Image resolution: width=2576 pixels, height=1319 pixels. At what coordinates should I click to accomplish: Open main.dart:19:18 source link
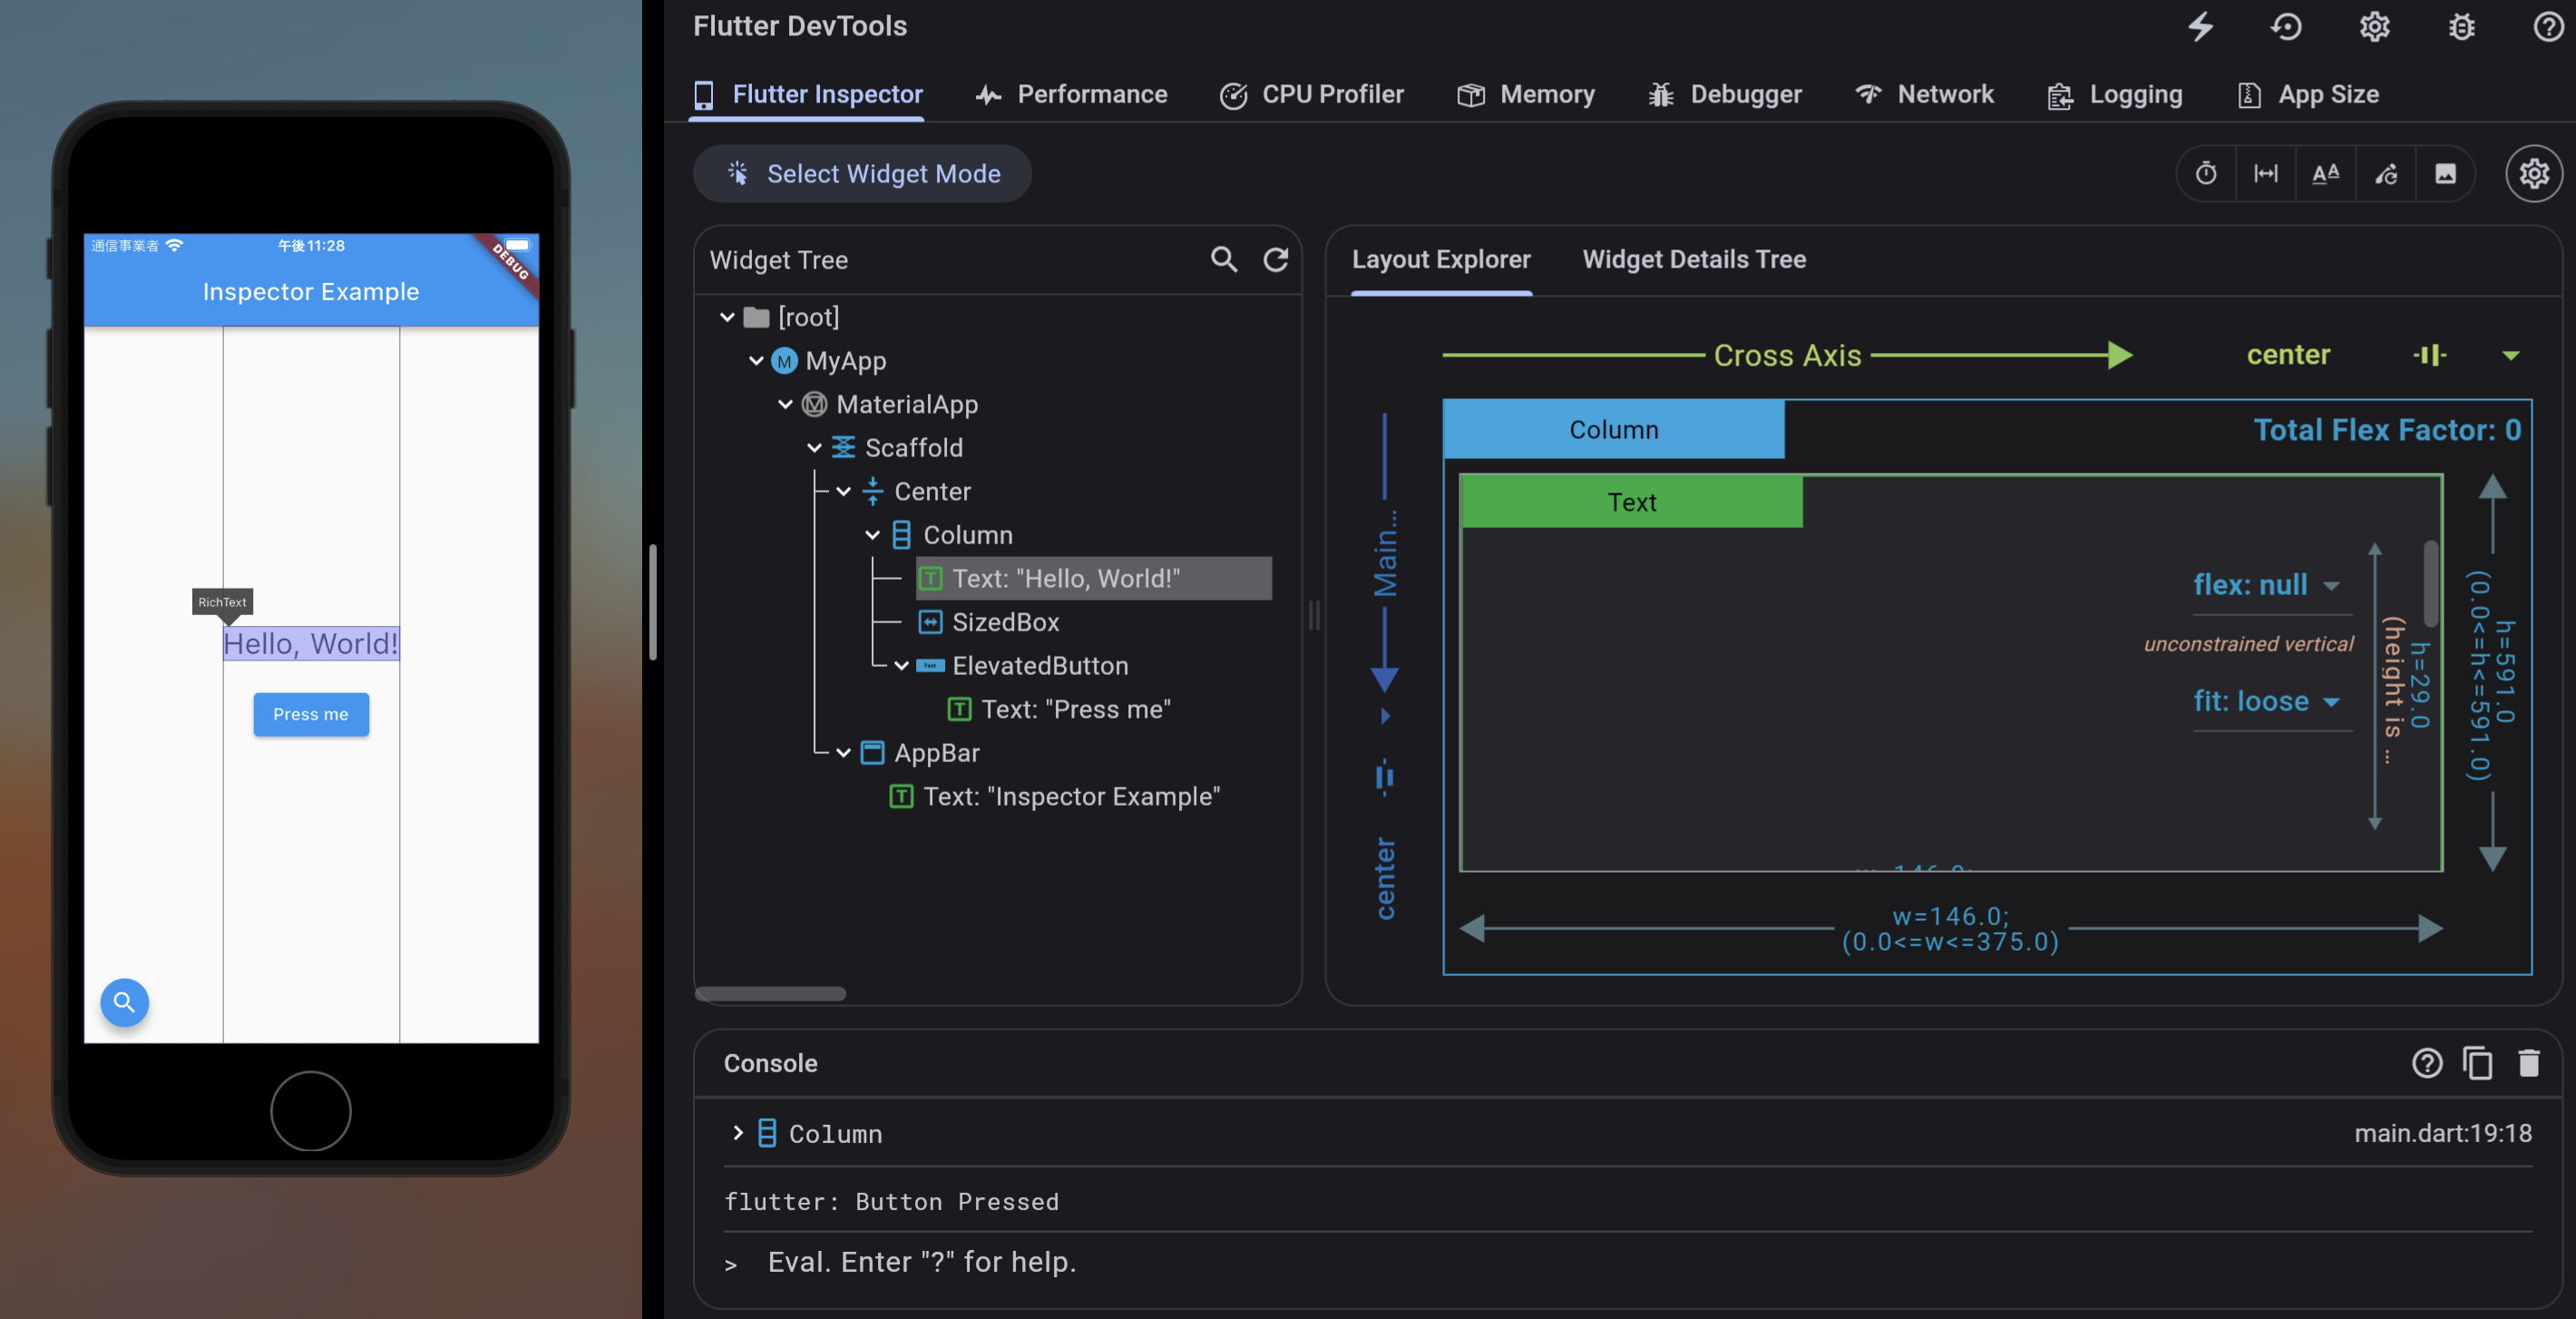click(2442, 1133)
